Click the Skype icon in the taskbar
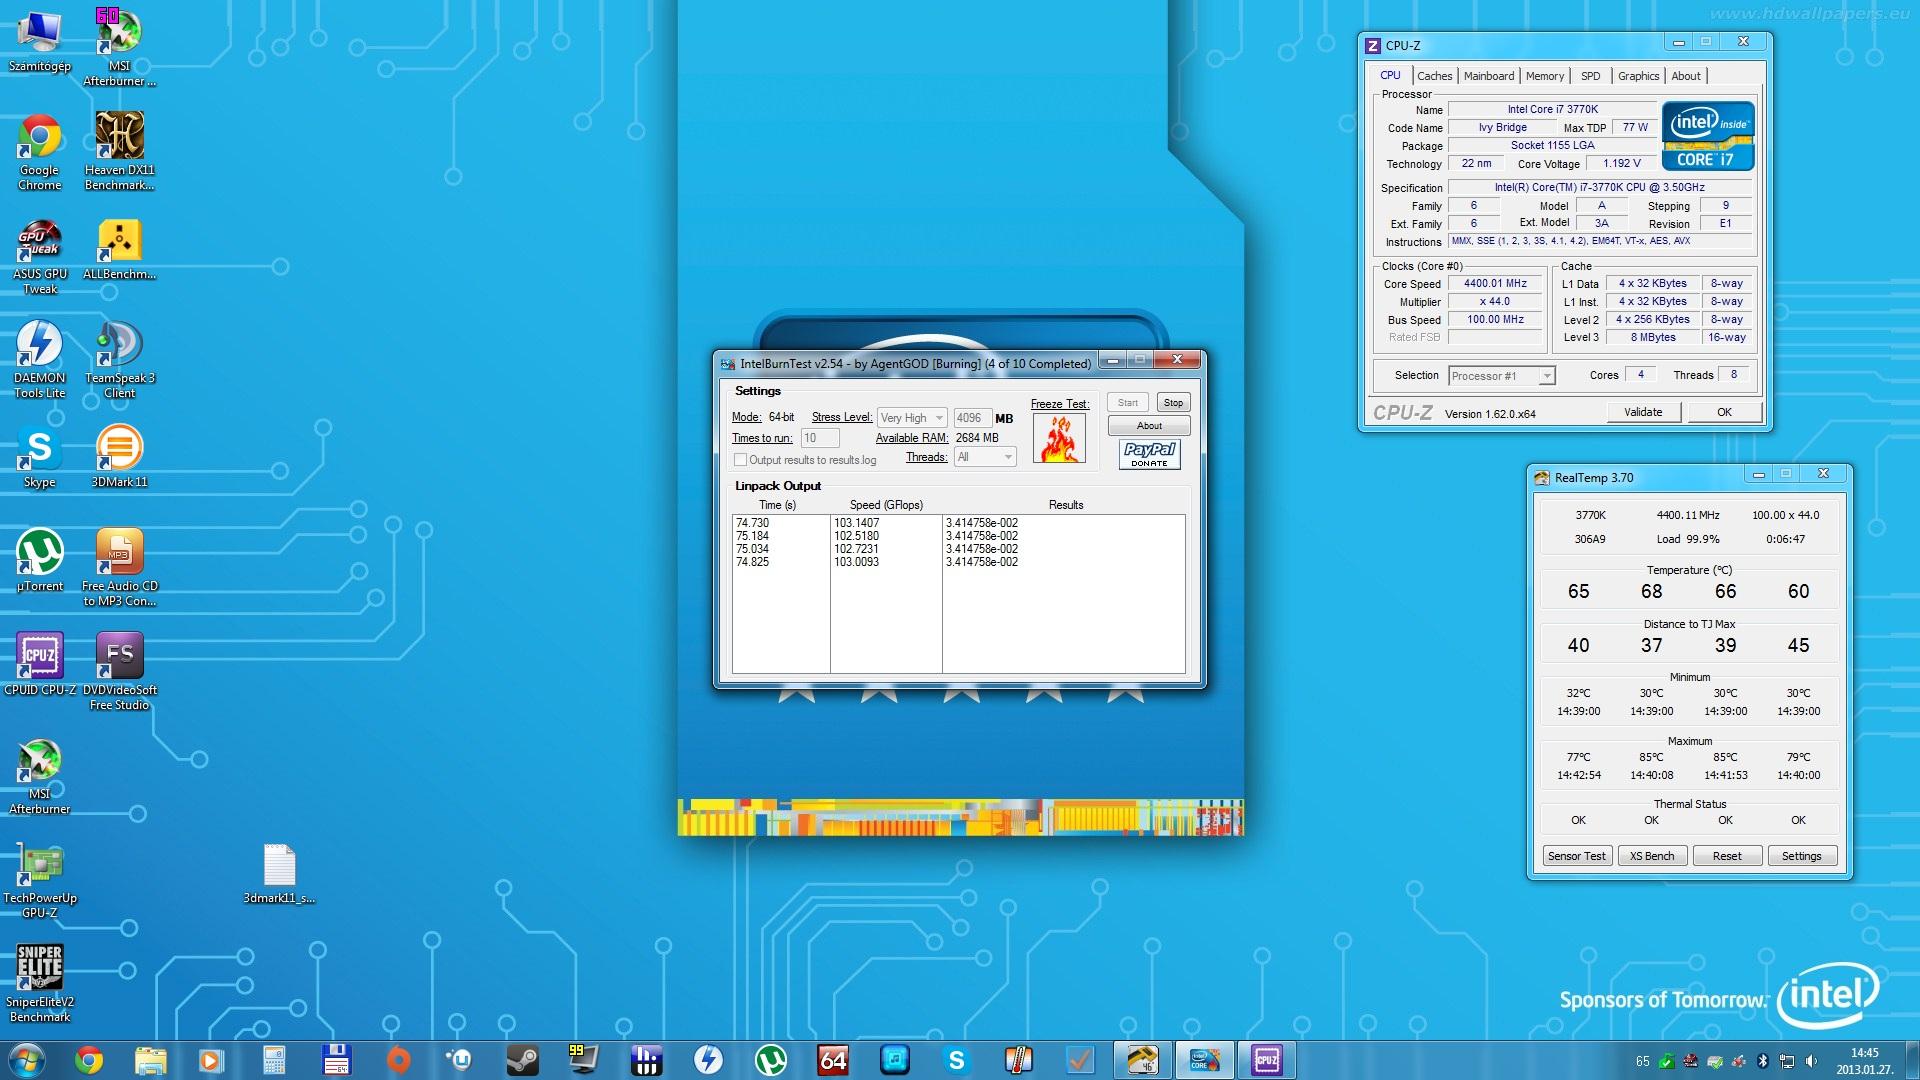This screenshot has height=1080, width=1920. point(957,1060)
